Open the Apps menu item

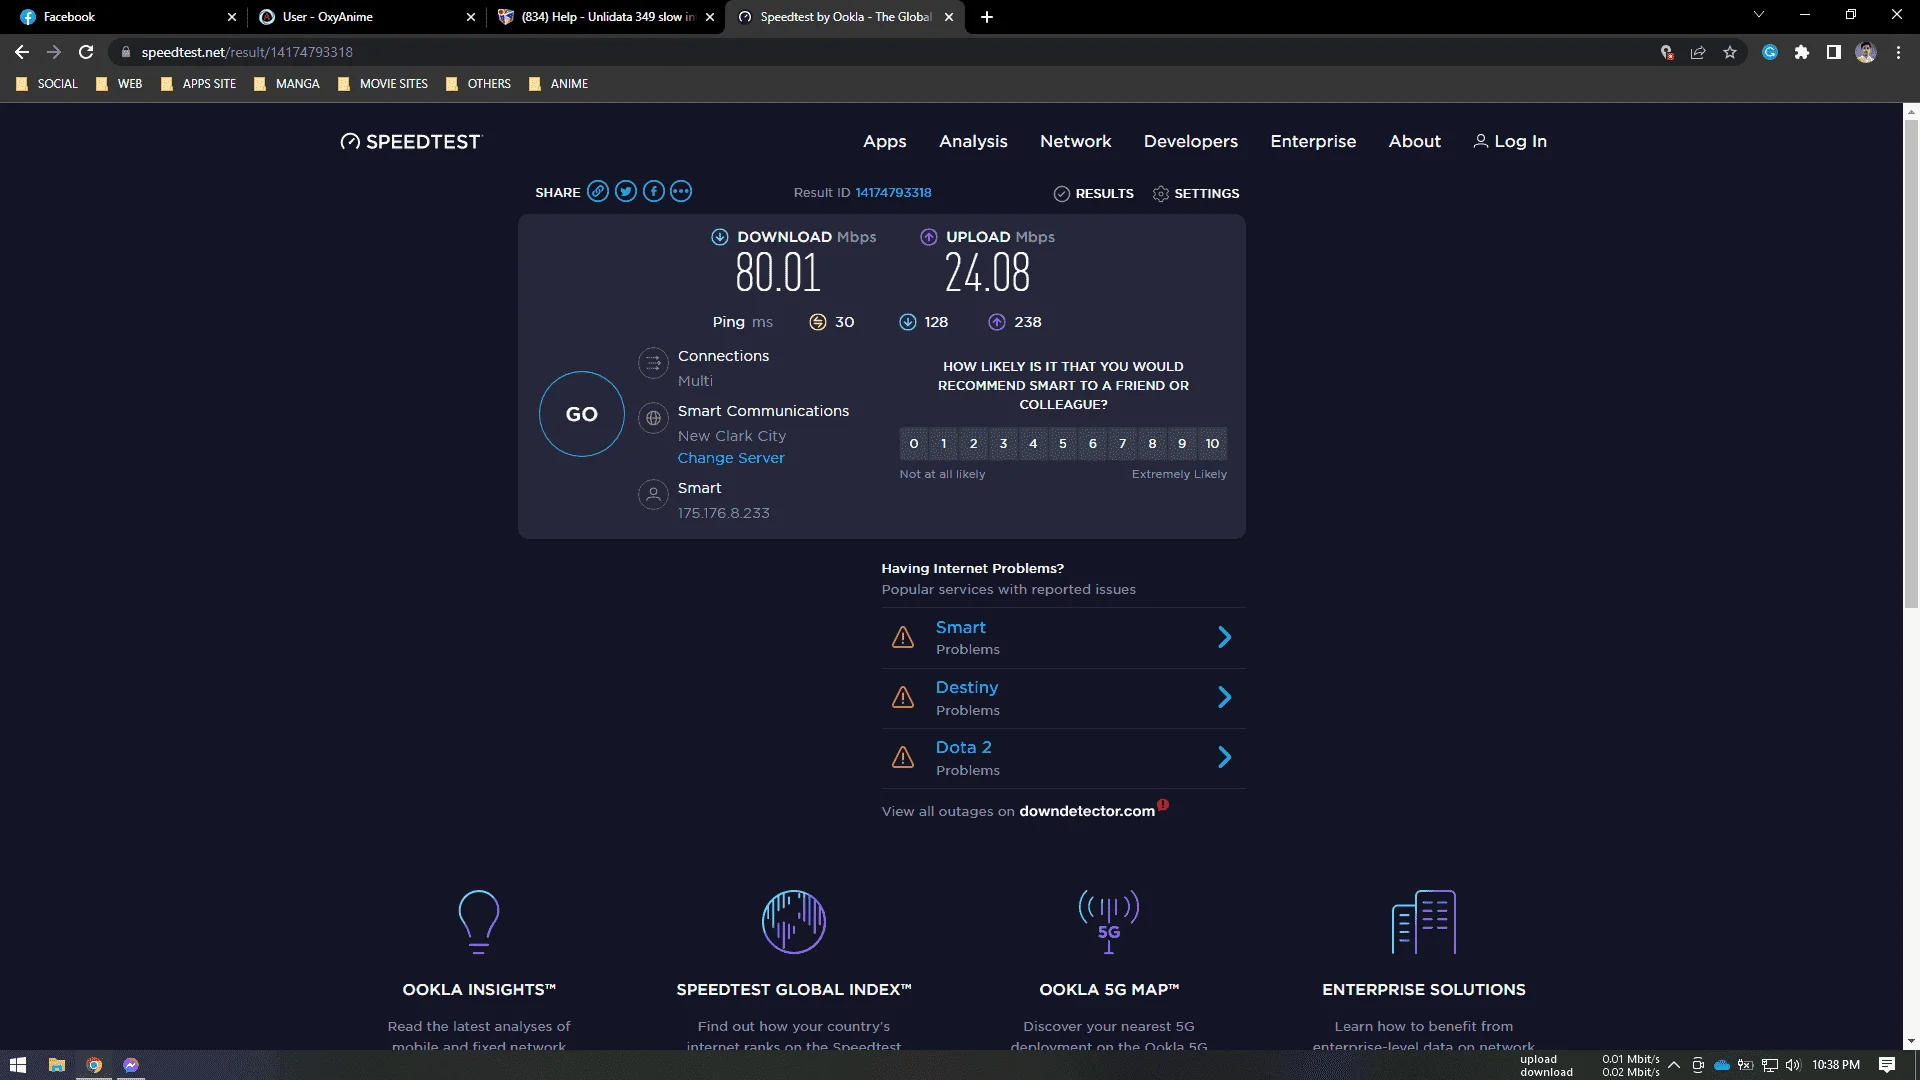(885, 142)
